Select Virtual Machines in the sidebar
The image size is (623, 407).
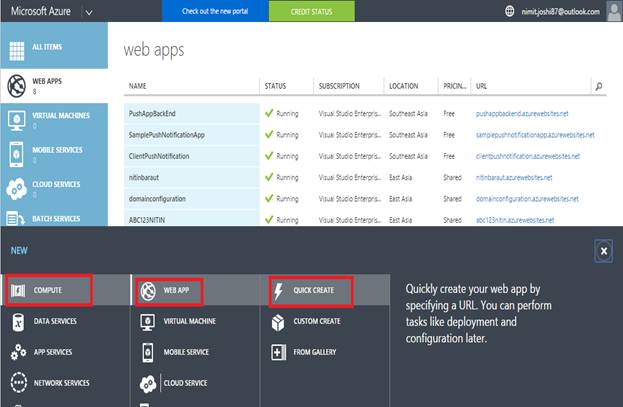click(x=54, y=120)
